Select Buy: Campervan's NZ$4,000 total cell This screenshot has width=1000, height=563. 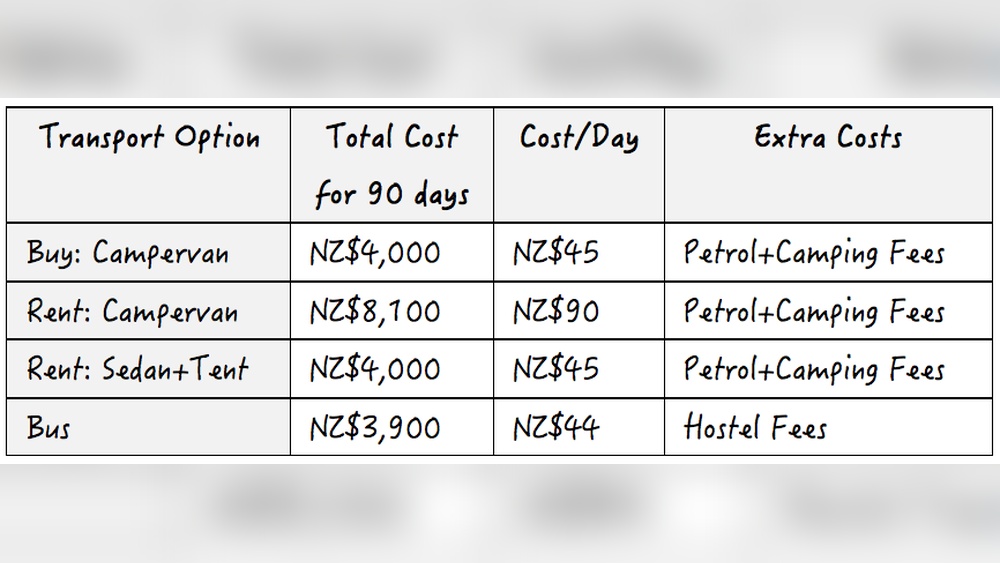(x=392, y=252)
